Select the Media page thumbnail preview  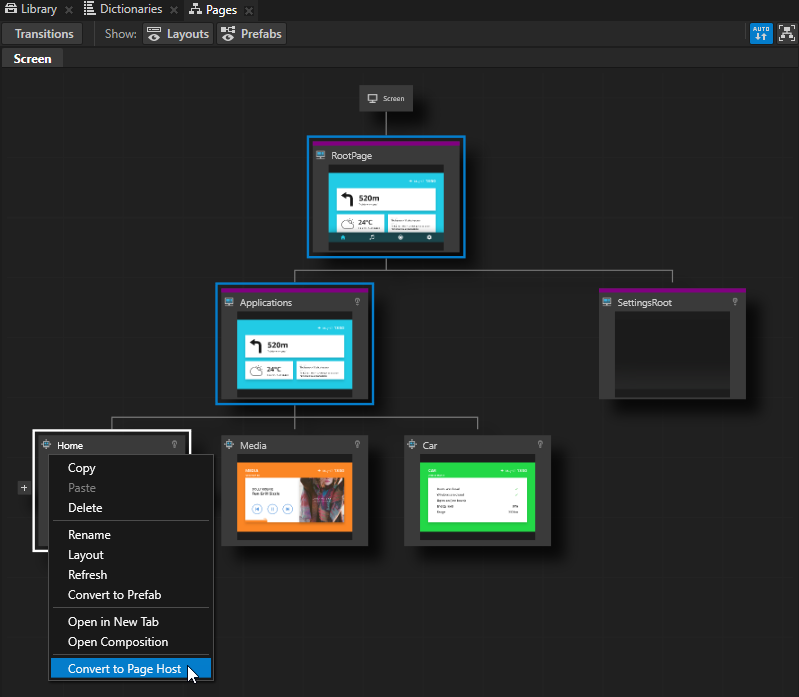point(294,497)
